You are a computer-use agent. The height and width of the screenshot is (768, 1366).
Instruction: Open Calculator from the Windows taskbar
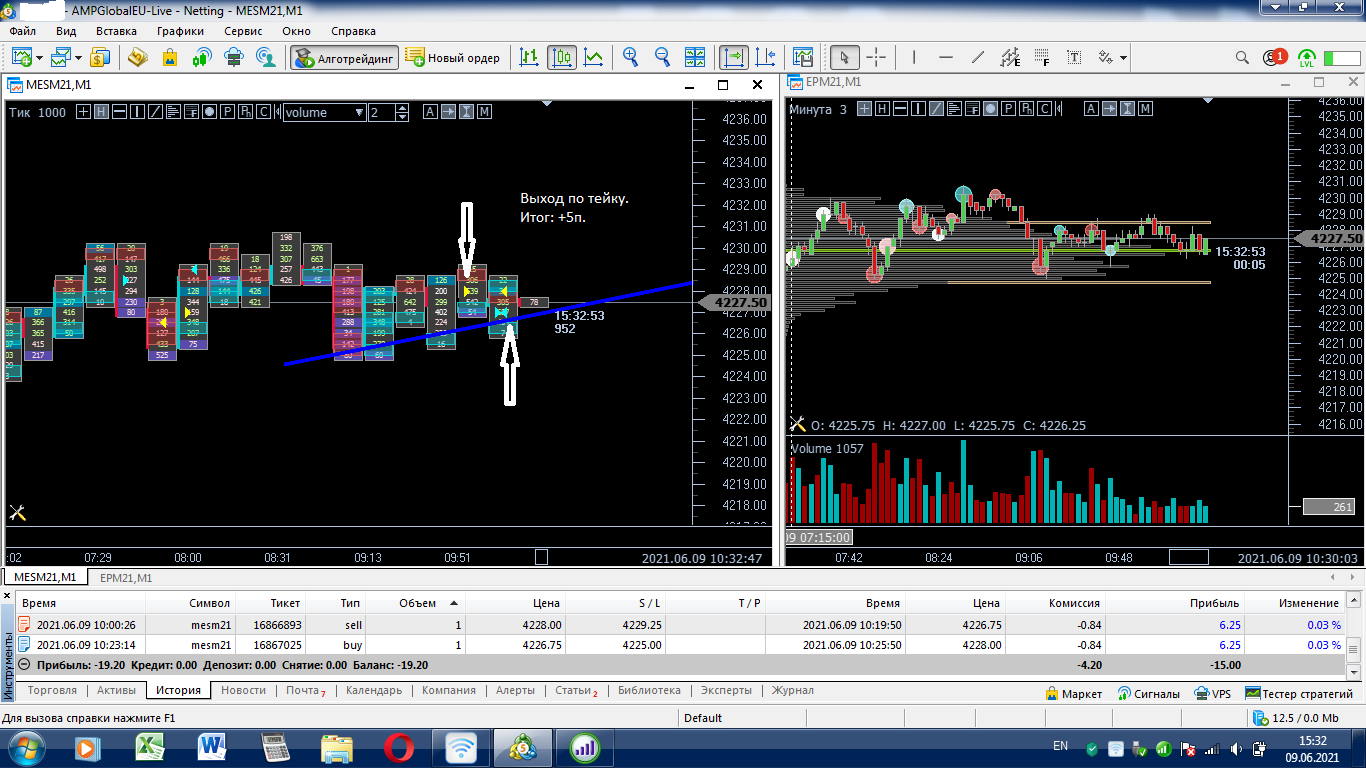tap(273, 747)
